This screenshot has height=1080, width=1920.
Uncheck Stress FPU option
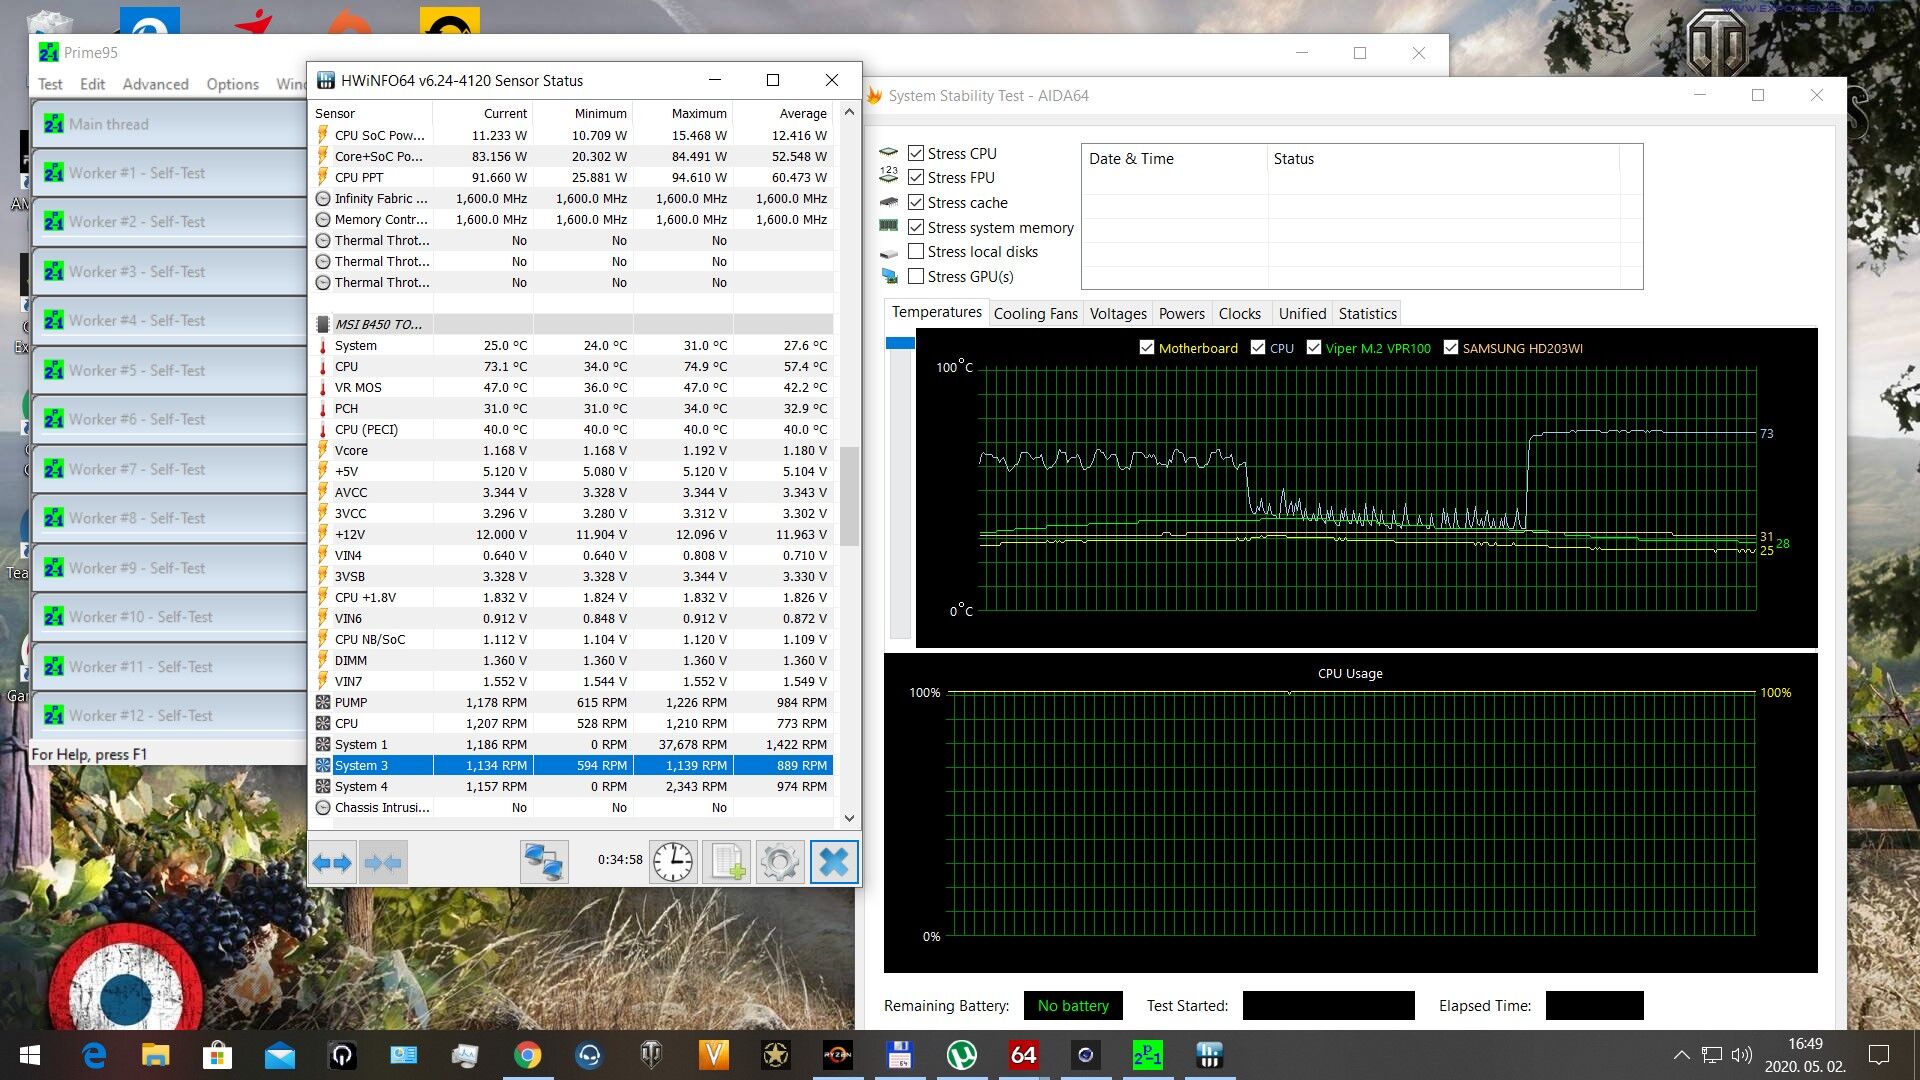[x=916, y=178]
